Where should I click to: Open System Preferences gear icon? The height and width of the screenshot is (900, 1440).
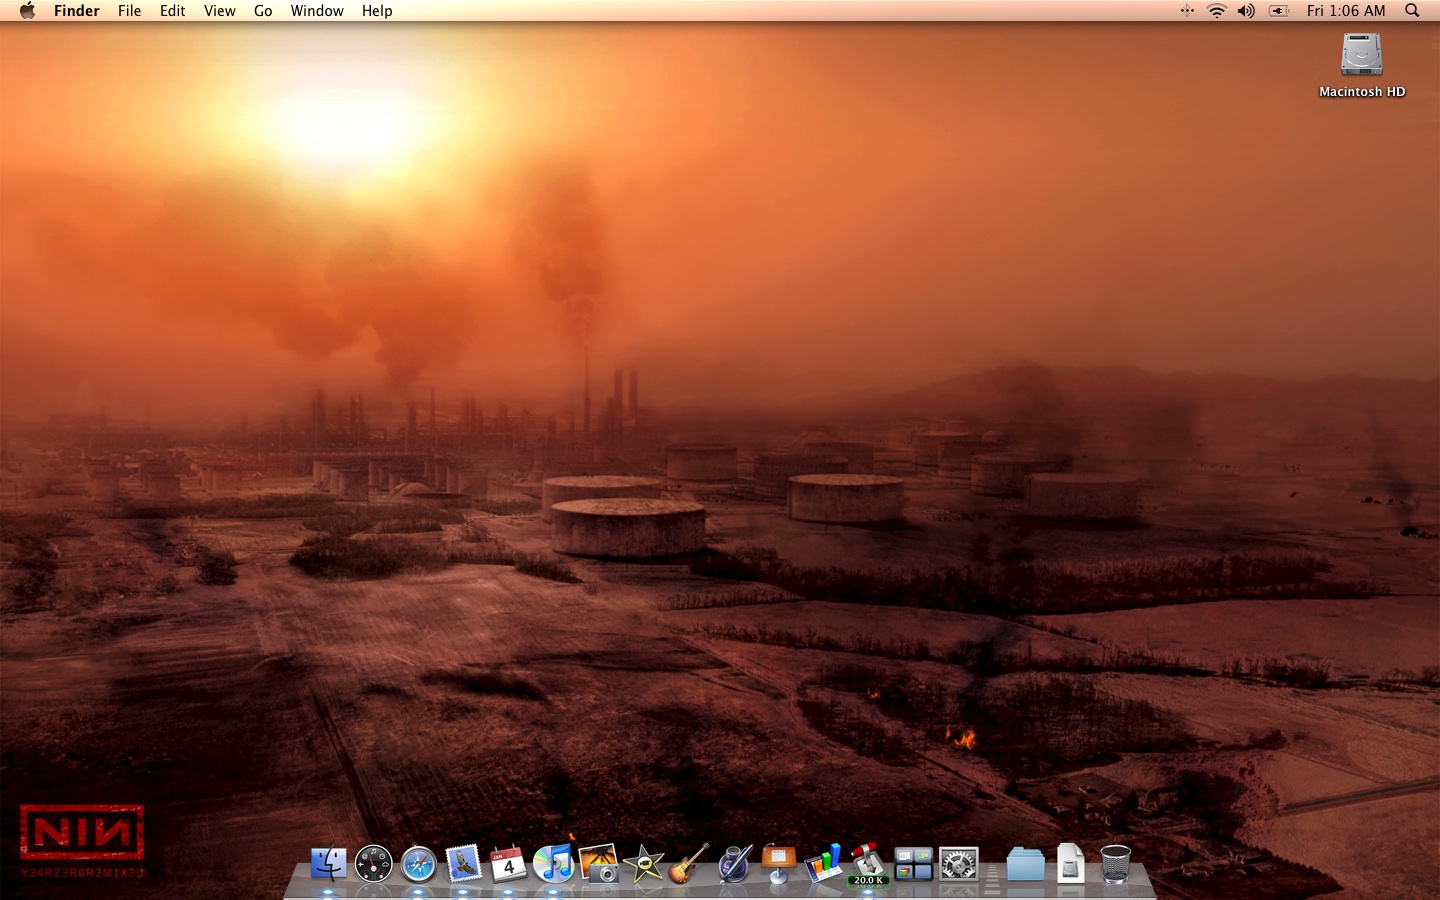(x=958, y=863)
